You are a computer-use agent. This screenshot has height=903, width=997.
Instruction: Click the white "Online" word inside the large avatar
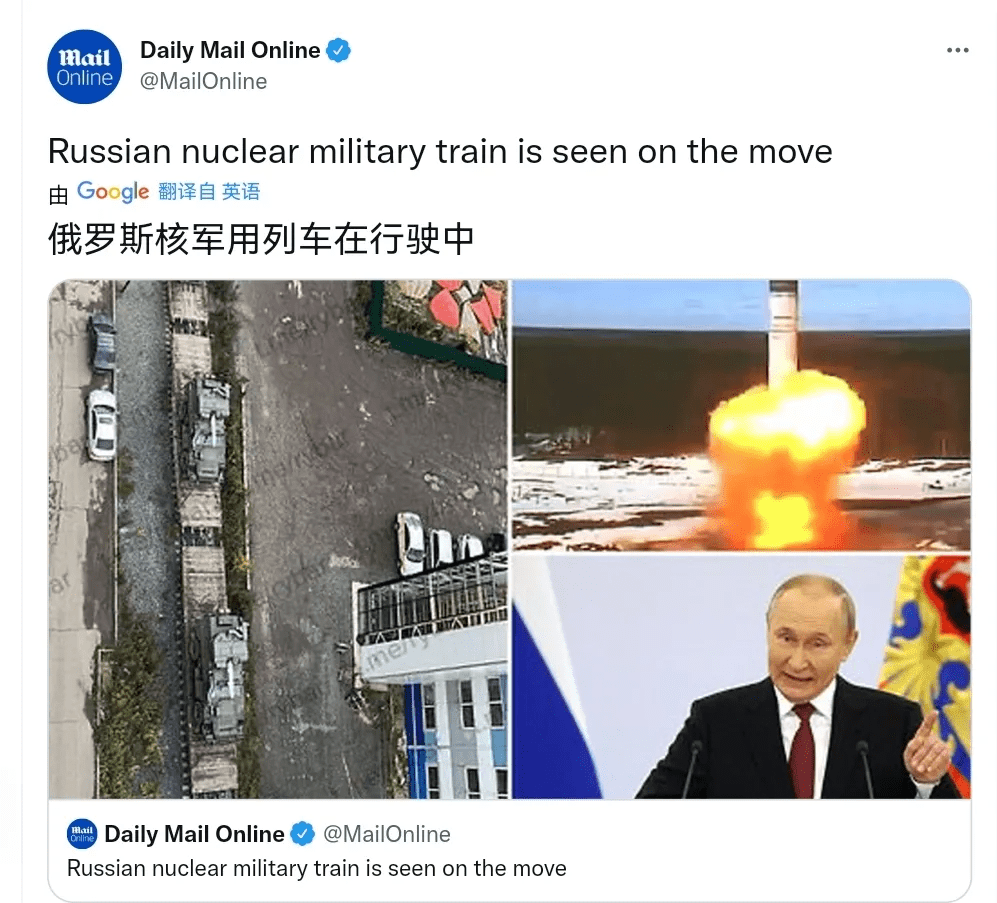point(85,78)
